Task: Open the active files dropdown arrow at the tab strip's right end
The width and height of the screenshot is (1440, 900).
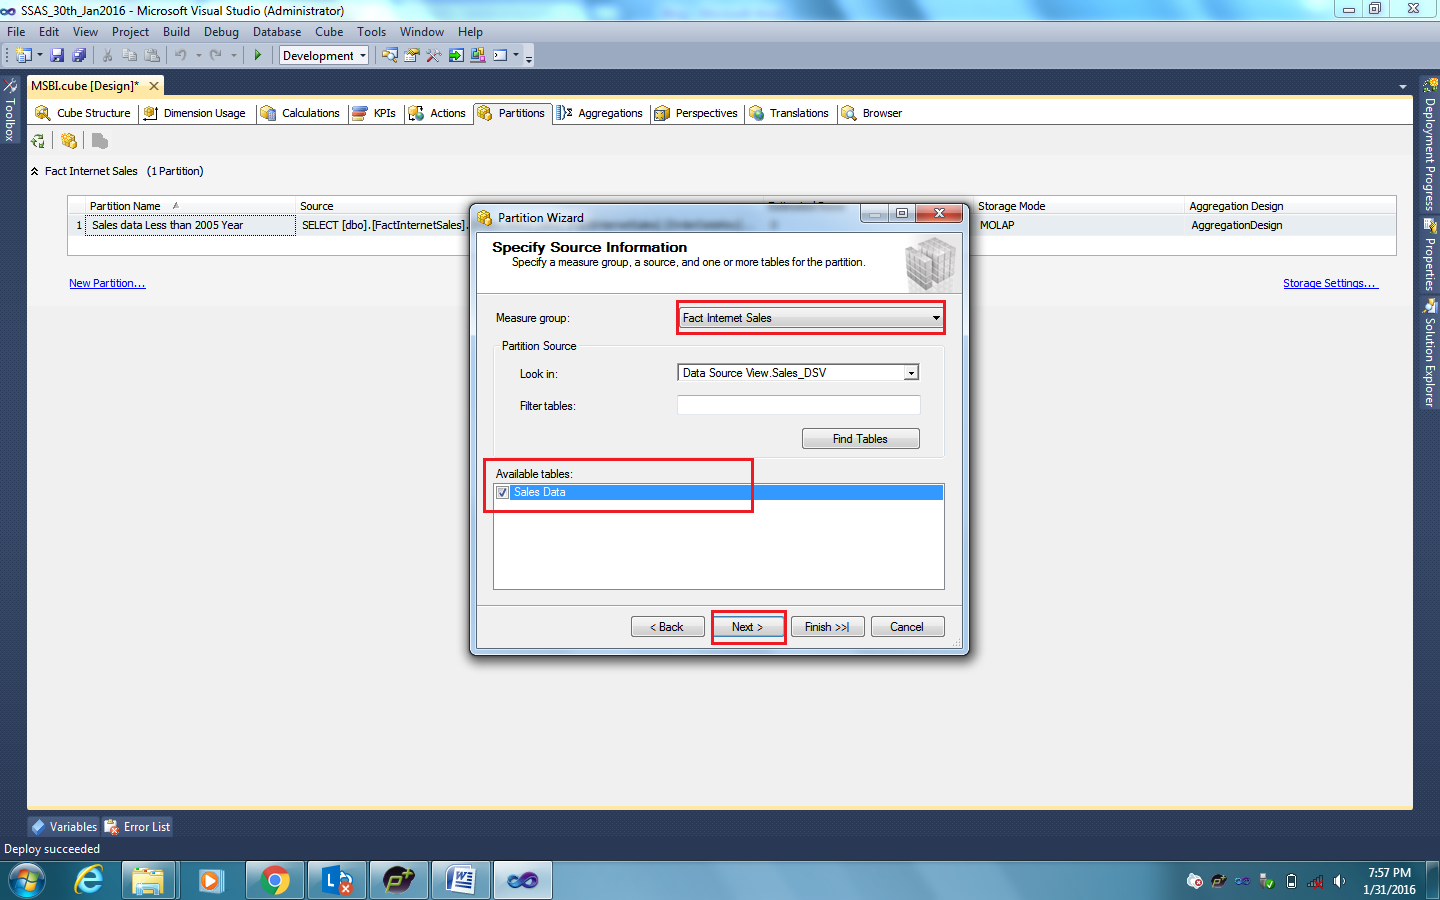Action: 1402,87
